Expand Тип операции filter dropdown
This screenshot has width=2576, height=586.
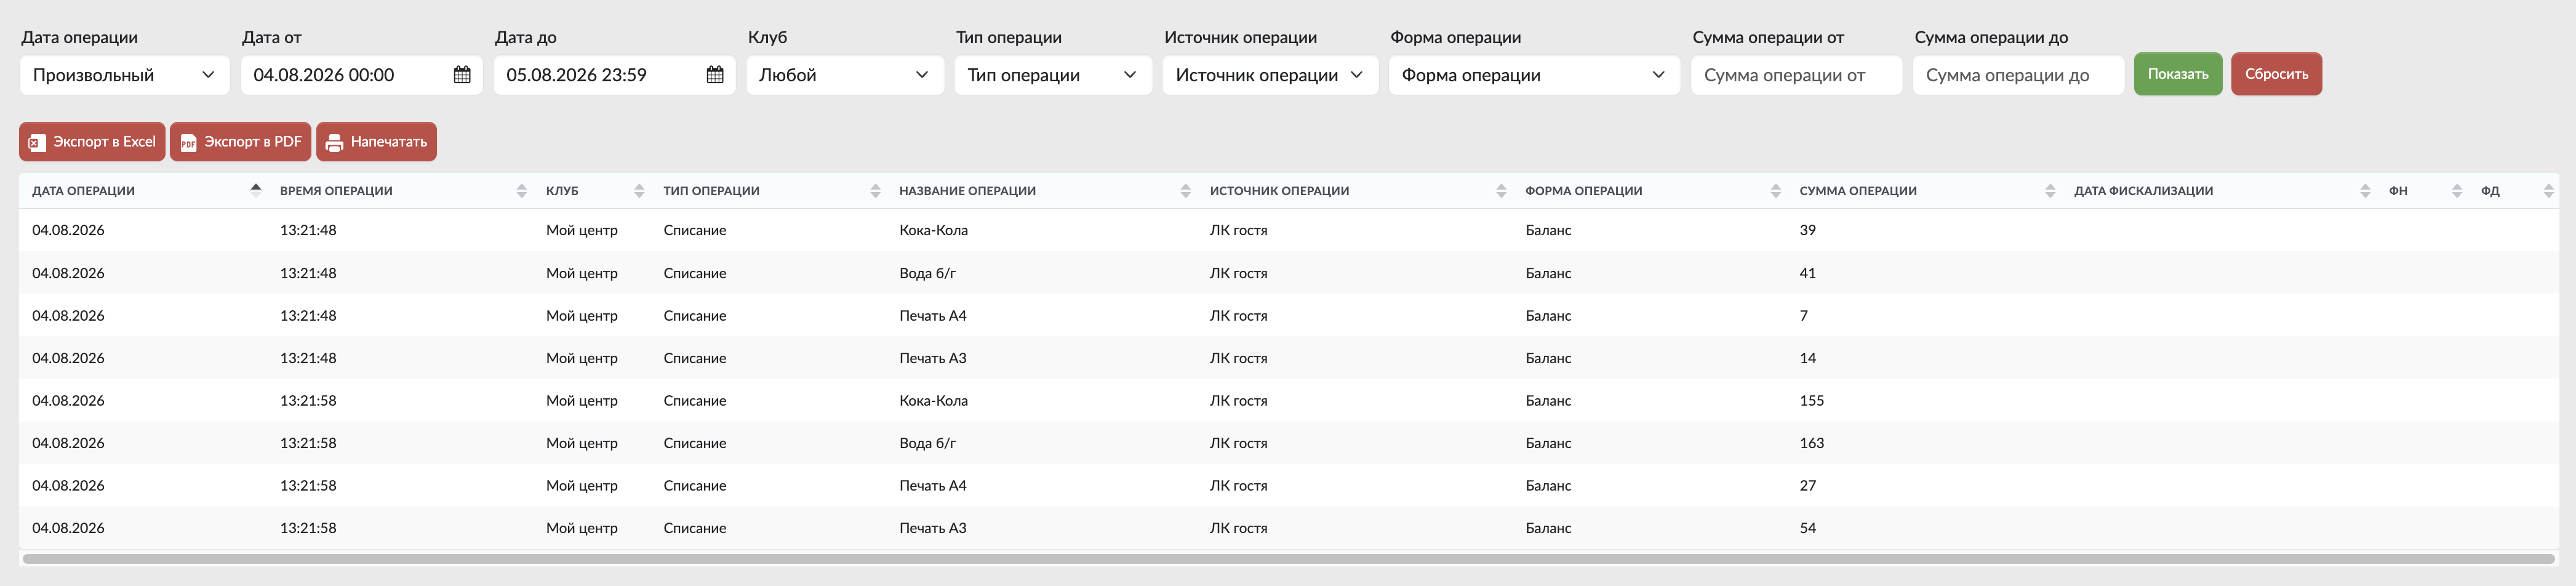[x=1053, y=75]
